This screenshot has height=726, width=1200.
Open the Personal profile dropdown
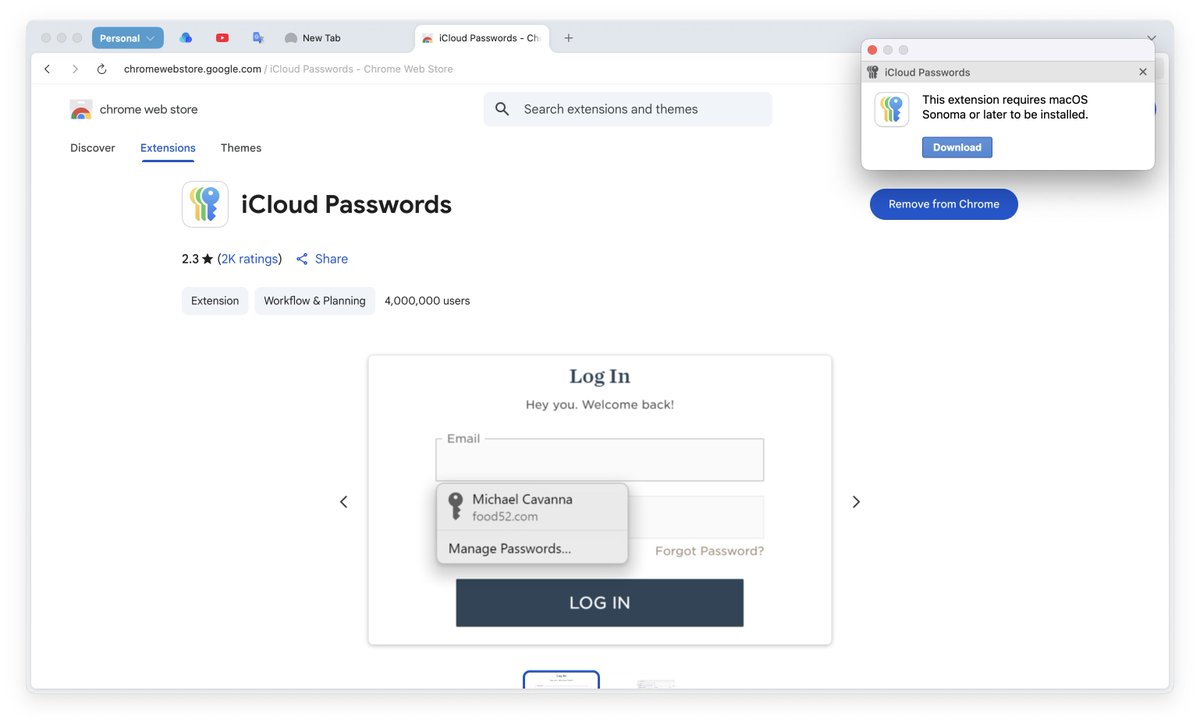(x=127, y=38)
